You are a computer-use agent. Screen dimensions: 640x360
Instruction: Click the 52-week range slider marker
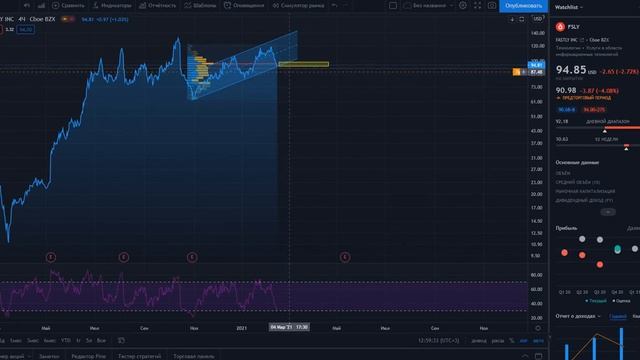coord(626,148)
